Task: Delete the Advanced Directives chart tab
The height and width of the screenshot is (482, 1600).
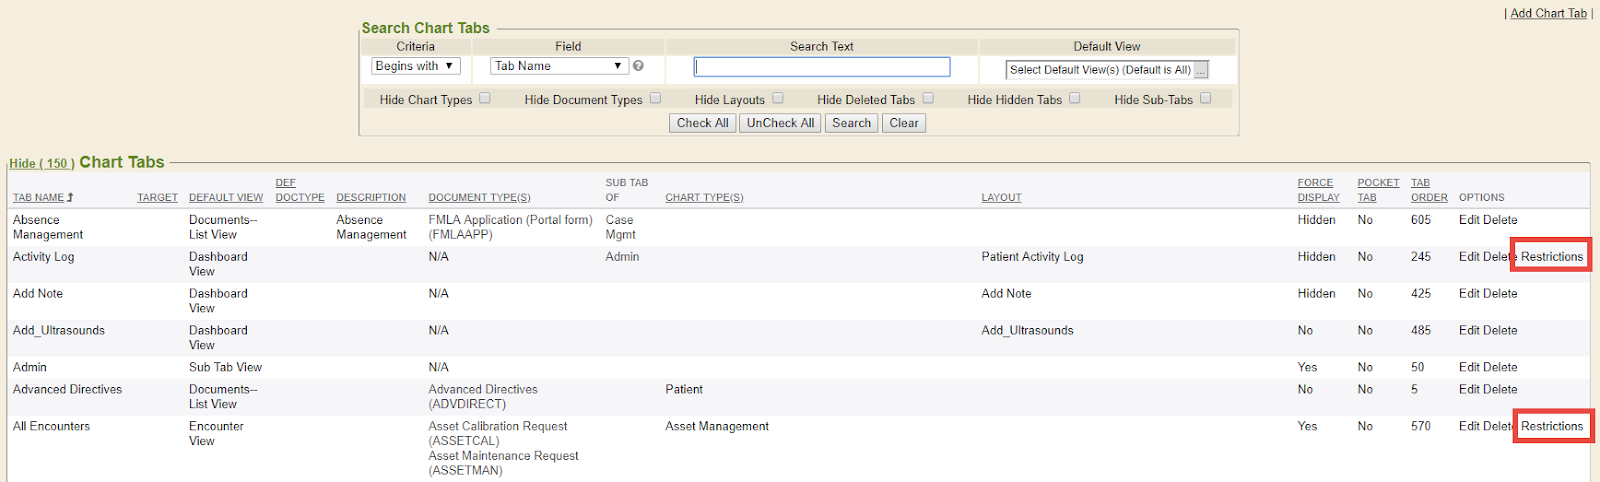Action: click(x=1501, y=389)
